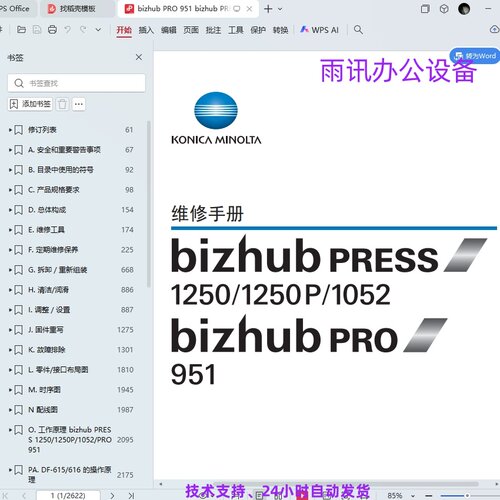Click the window layout icon in title bar
The image size is (500, 500).
tap(425, 9)
